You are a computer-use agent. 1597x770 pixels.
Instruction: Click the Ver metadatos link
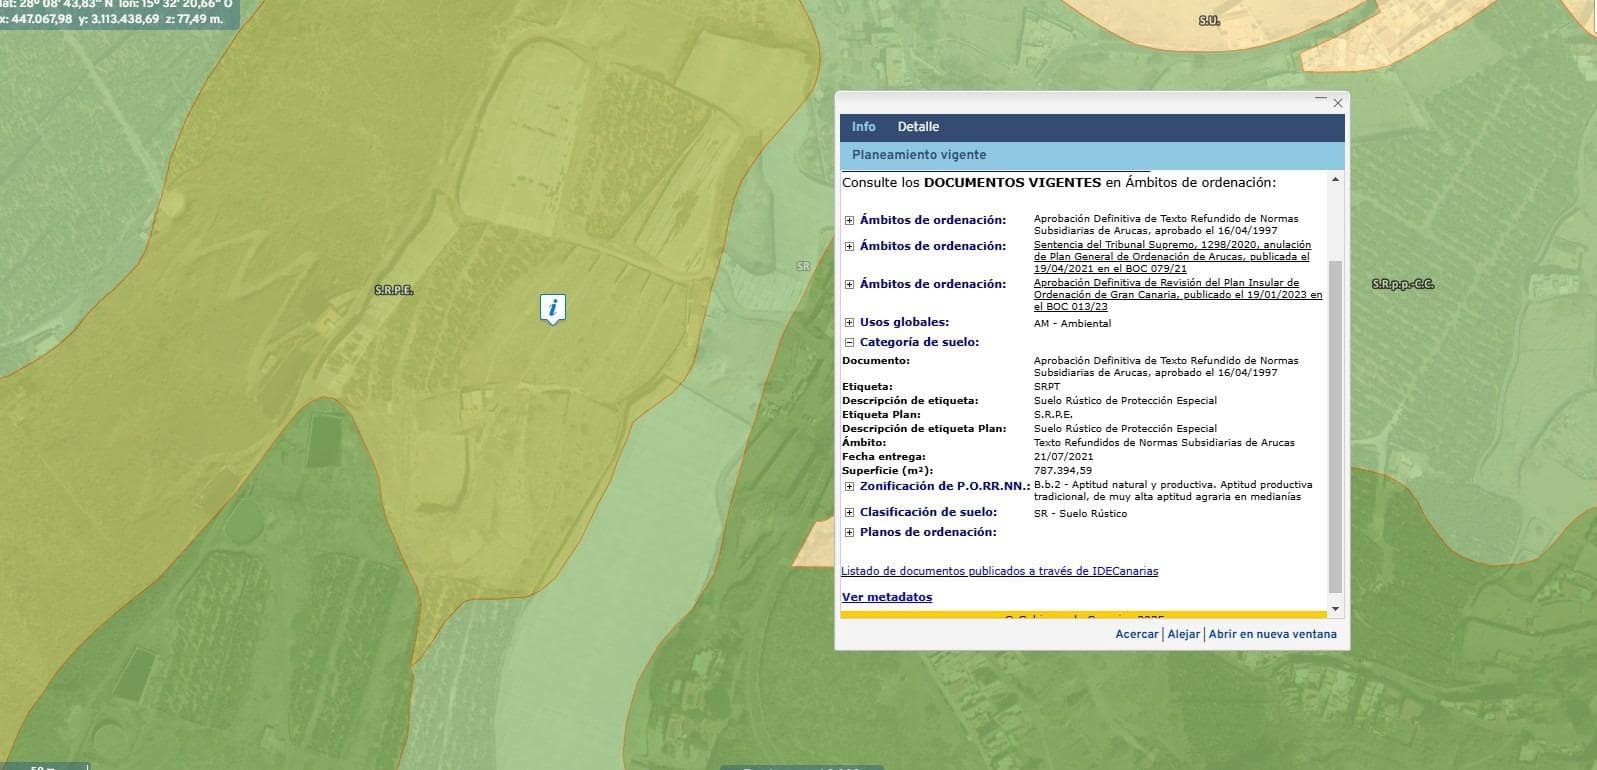[x=886, y=597]
